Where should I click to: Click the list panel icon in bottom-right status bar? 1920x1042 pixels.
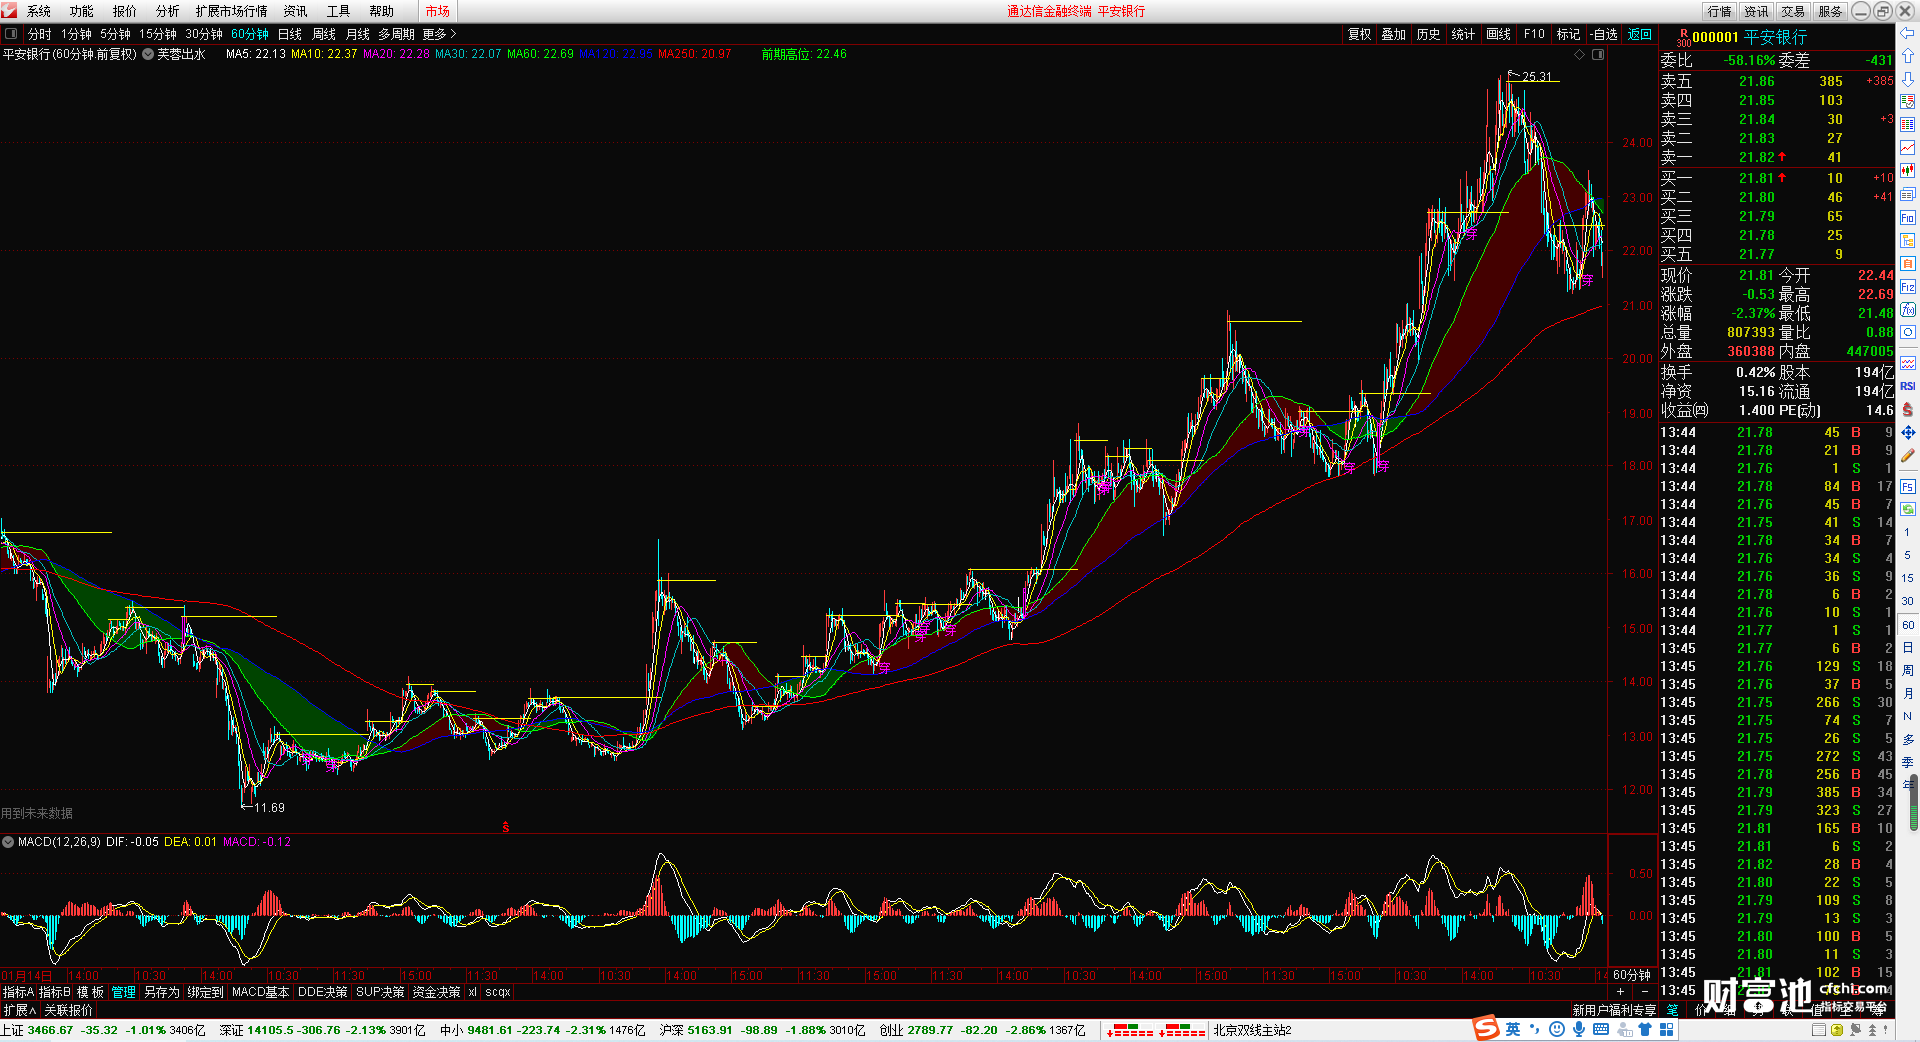coord(1819,1030)
